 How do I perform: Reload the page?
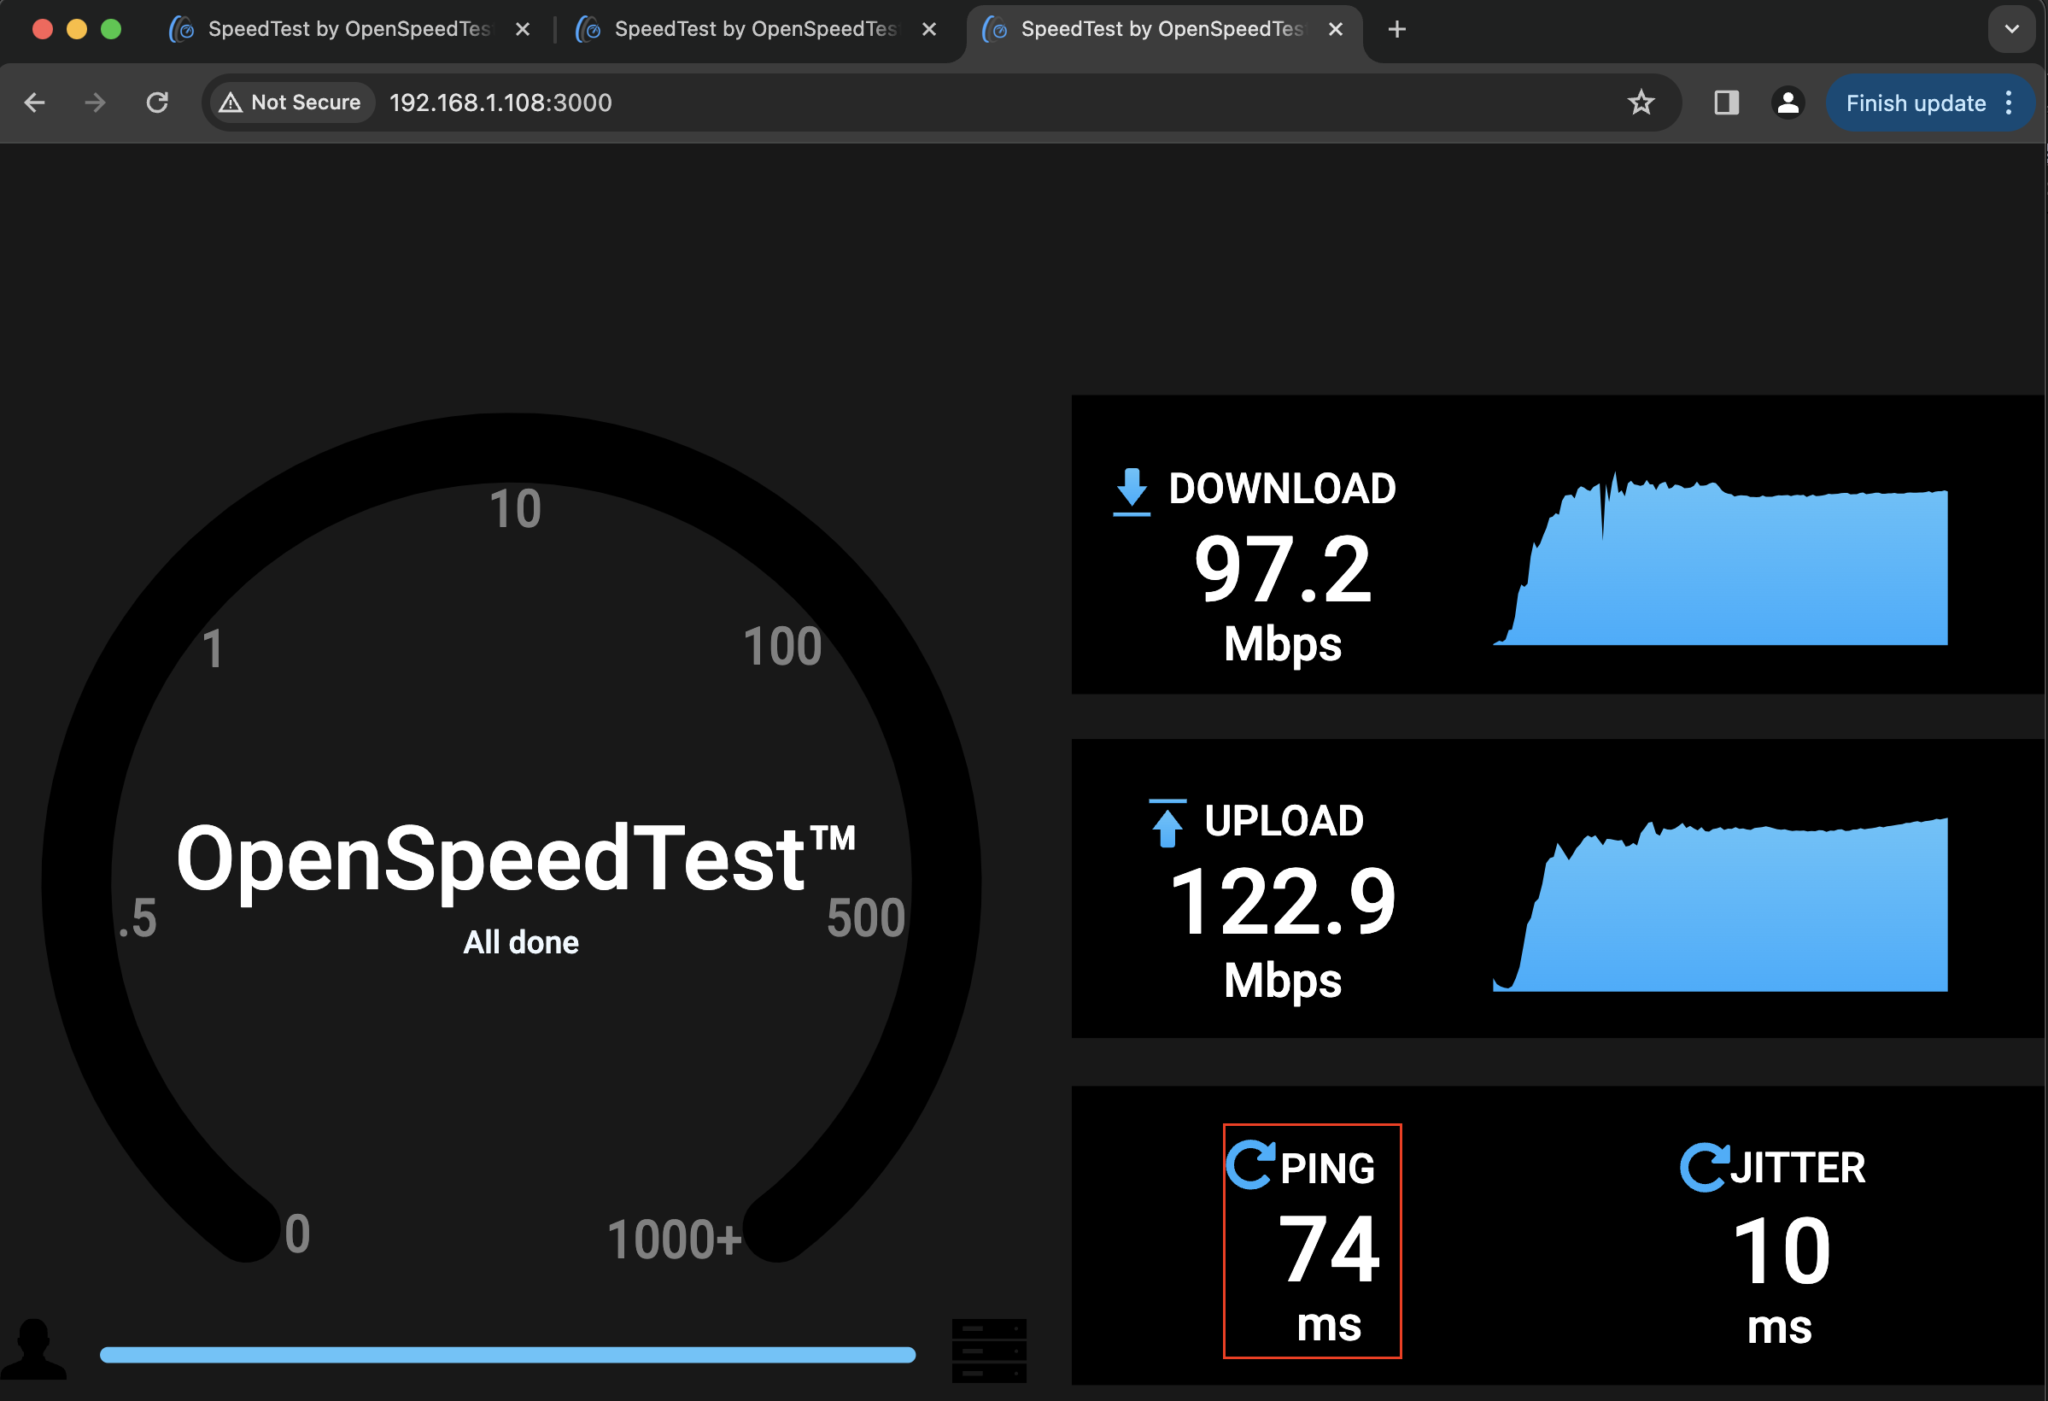(x=158, y=102)
